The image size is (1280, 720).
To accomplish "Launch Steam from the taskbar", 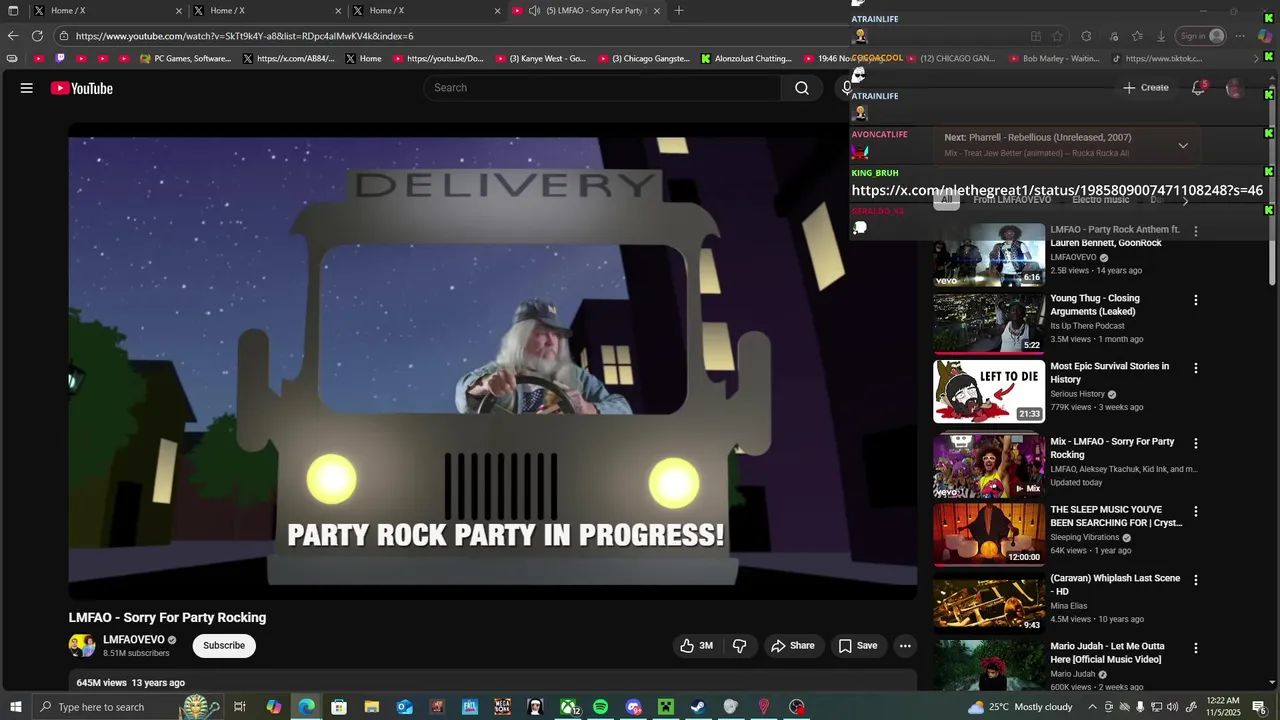I will 698,707.
